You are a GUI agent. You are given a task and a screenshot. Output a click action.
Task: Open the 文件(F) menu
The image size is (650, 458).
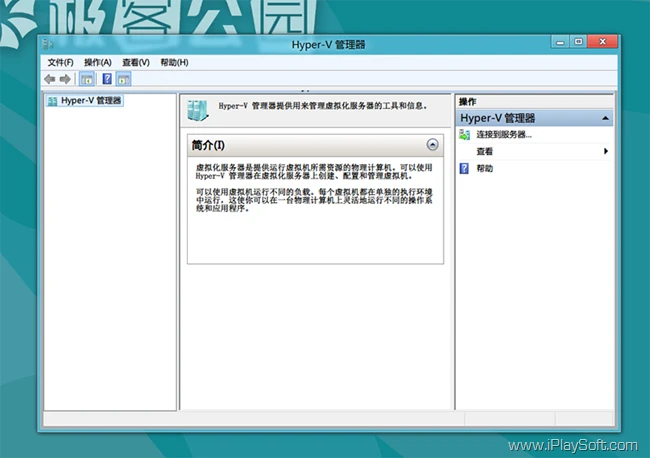pos(61,63)
